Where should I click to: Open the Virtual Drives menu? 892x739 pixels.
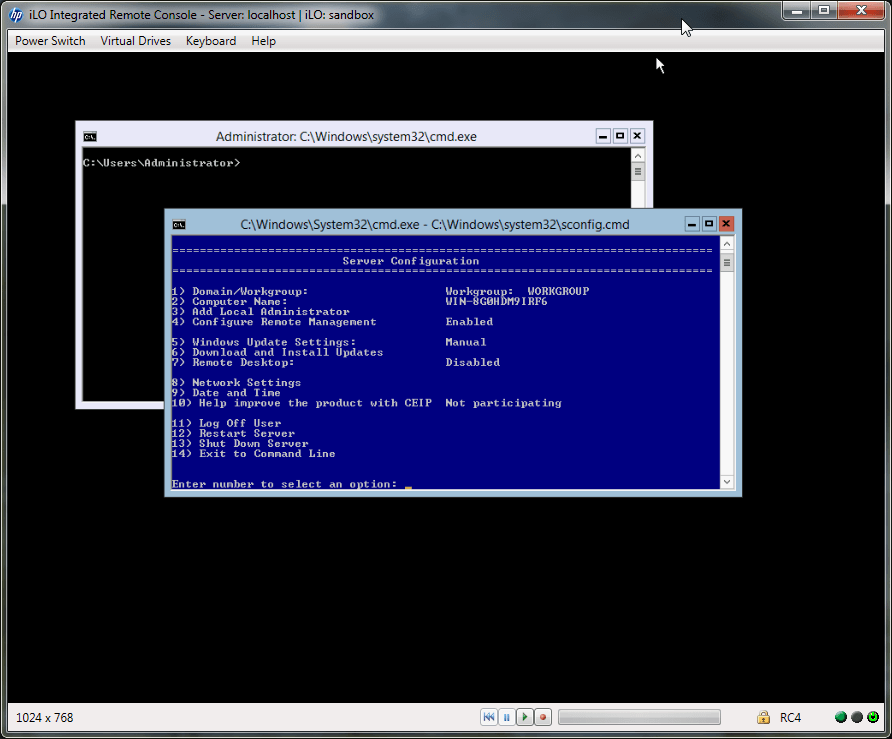pyautogui.click(x=135, y=41)
